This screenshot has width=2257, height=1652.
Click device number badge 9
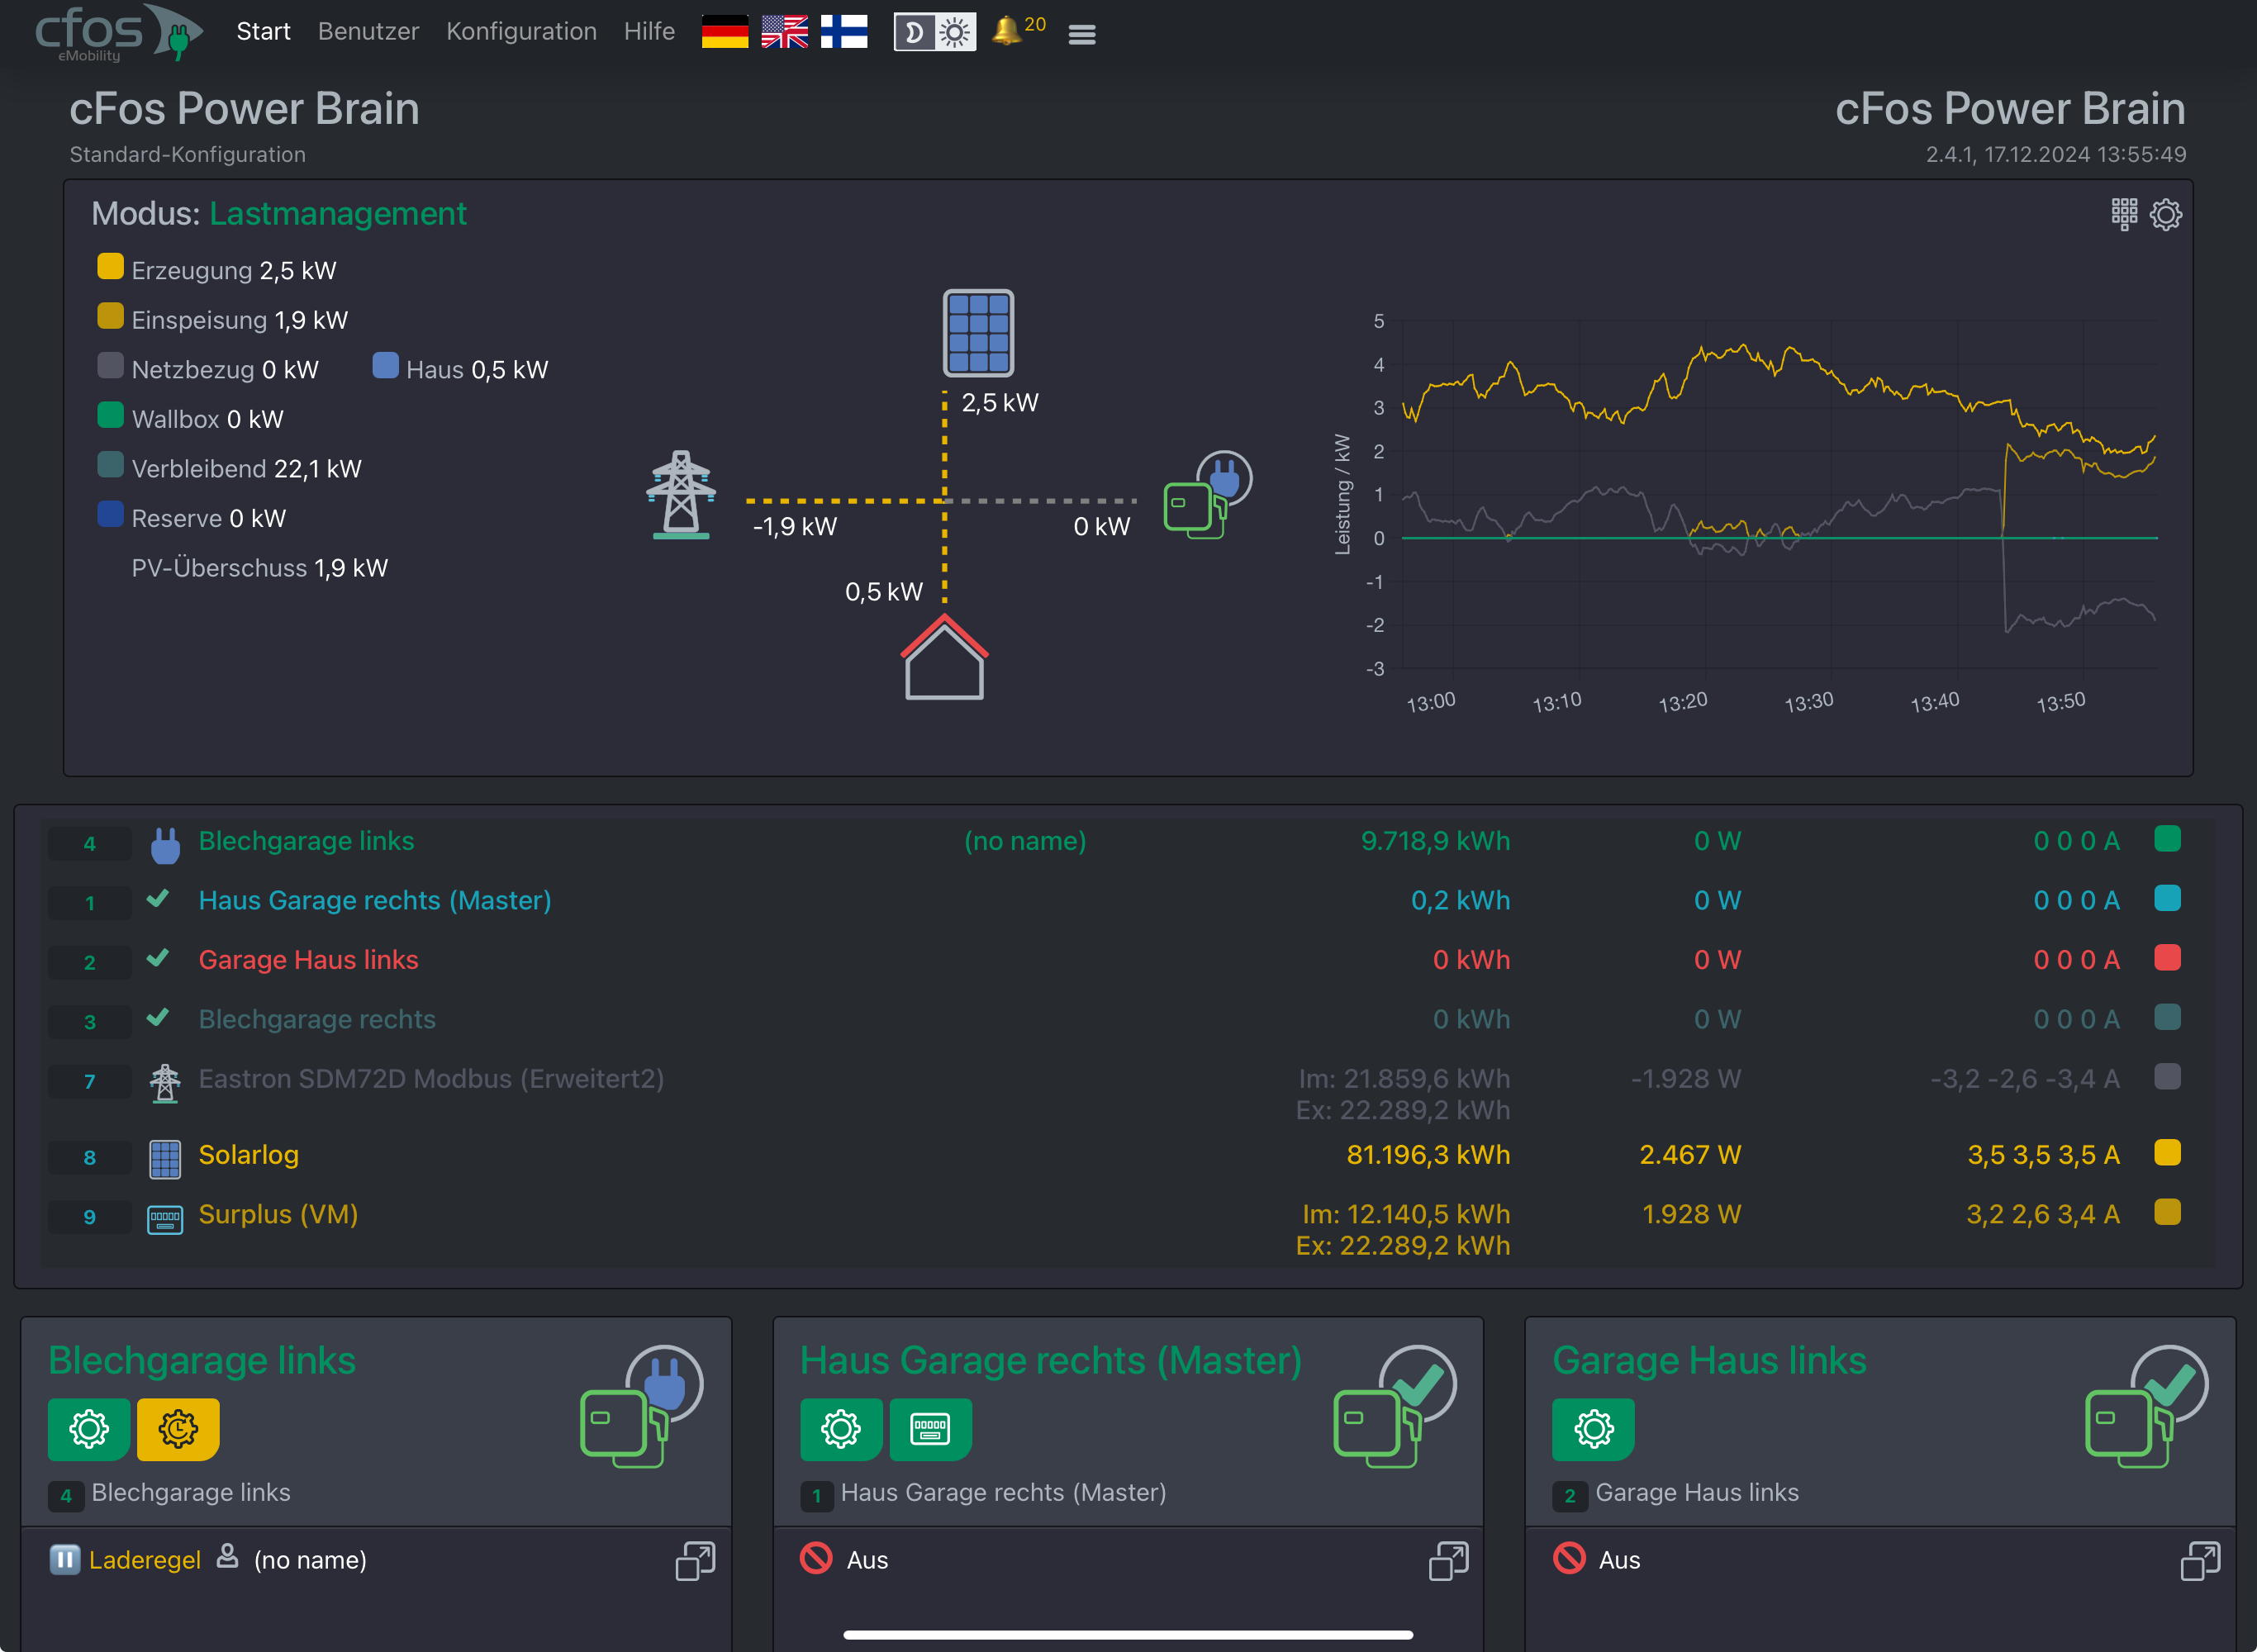pos(89,1217)
